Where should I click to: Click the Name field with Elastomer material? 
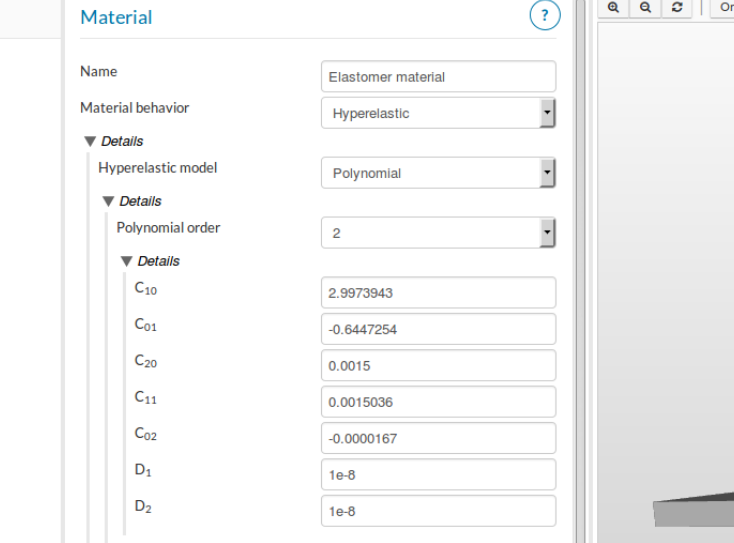(x=438, y=77)
